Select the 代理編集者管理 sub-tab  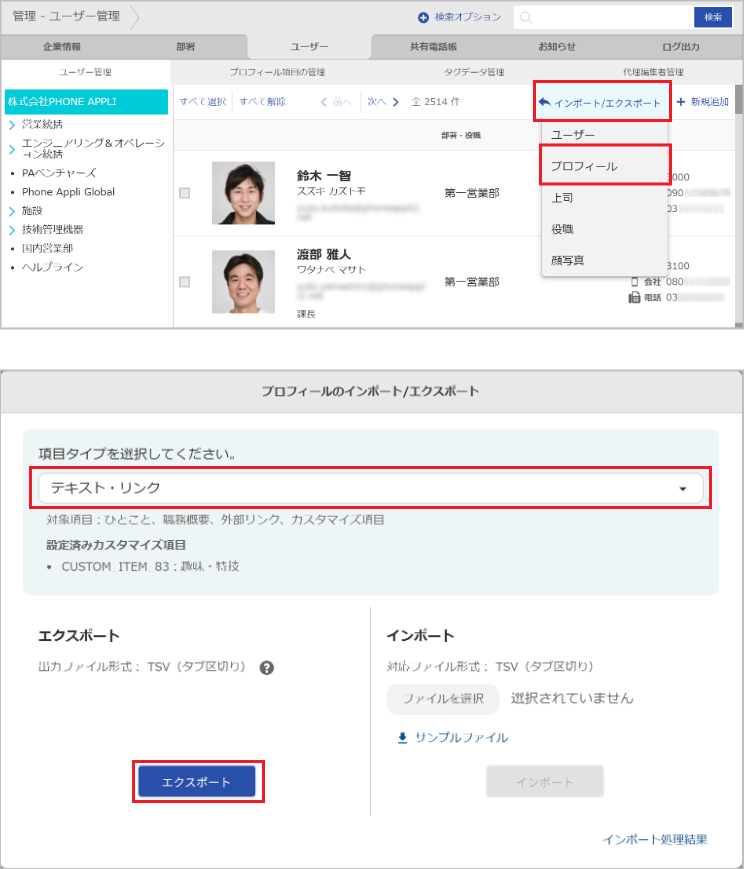coord(653,72)
